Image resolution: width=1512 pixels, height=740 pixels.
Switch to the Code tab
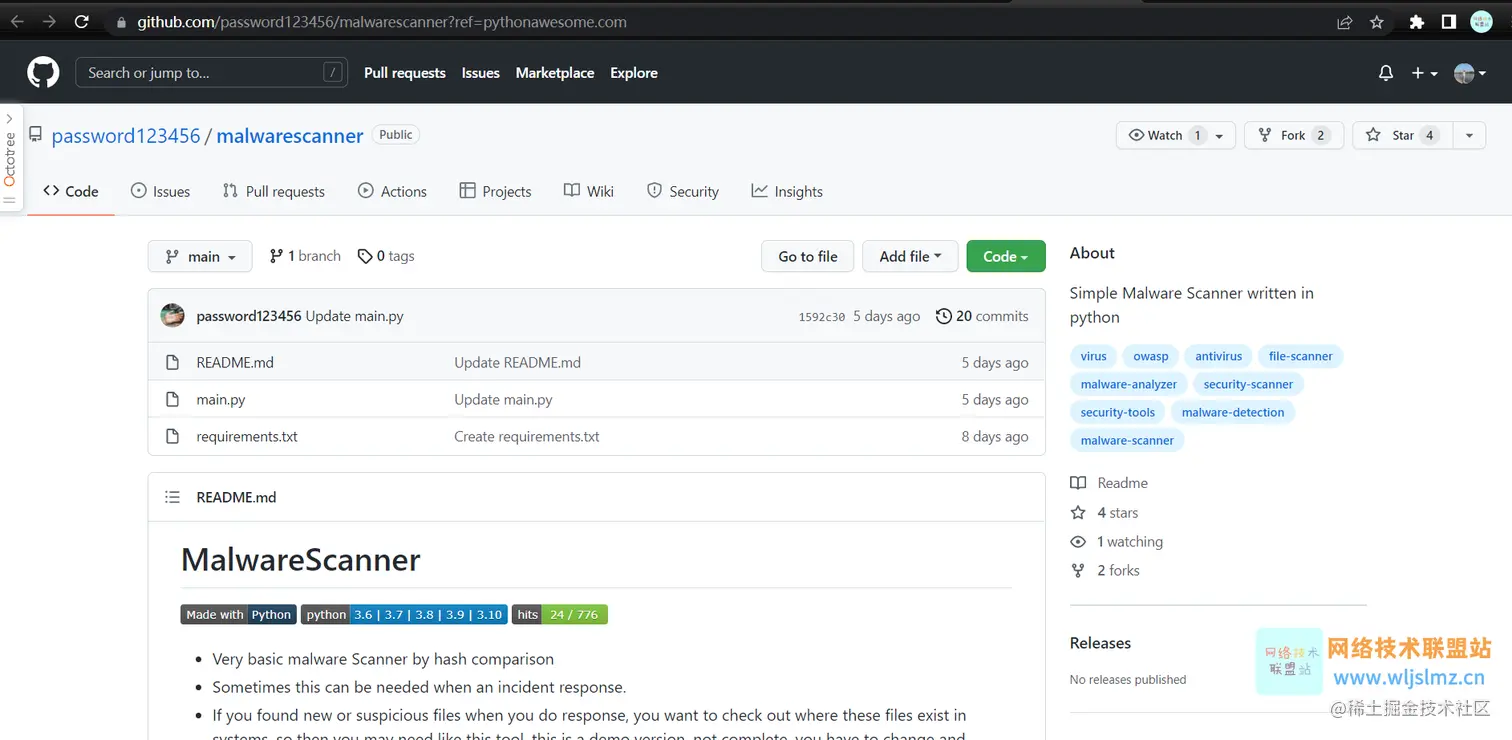[71, 191]
